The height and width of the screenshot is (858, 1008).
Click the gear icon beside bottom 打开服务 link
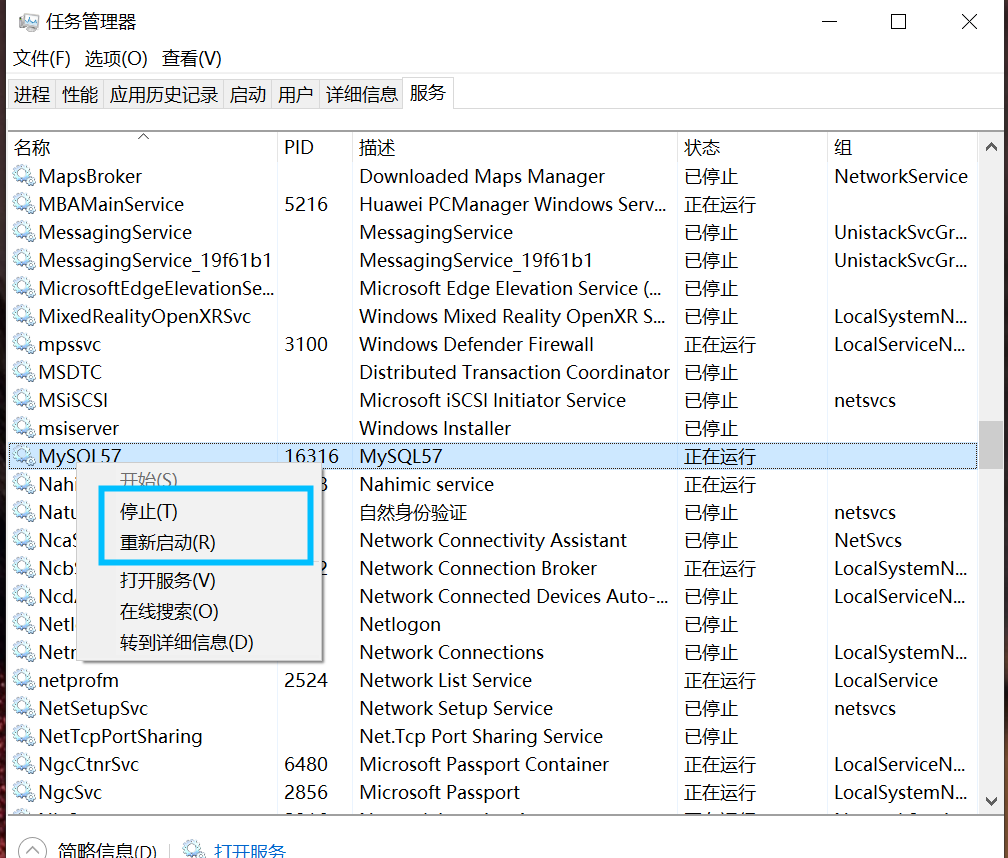194,849
